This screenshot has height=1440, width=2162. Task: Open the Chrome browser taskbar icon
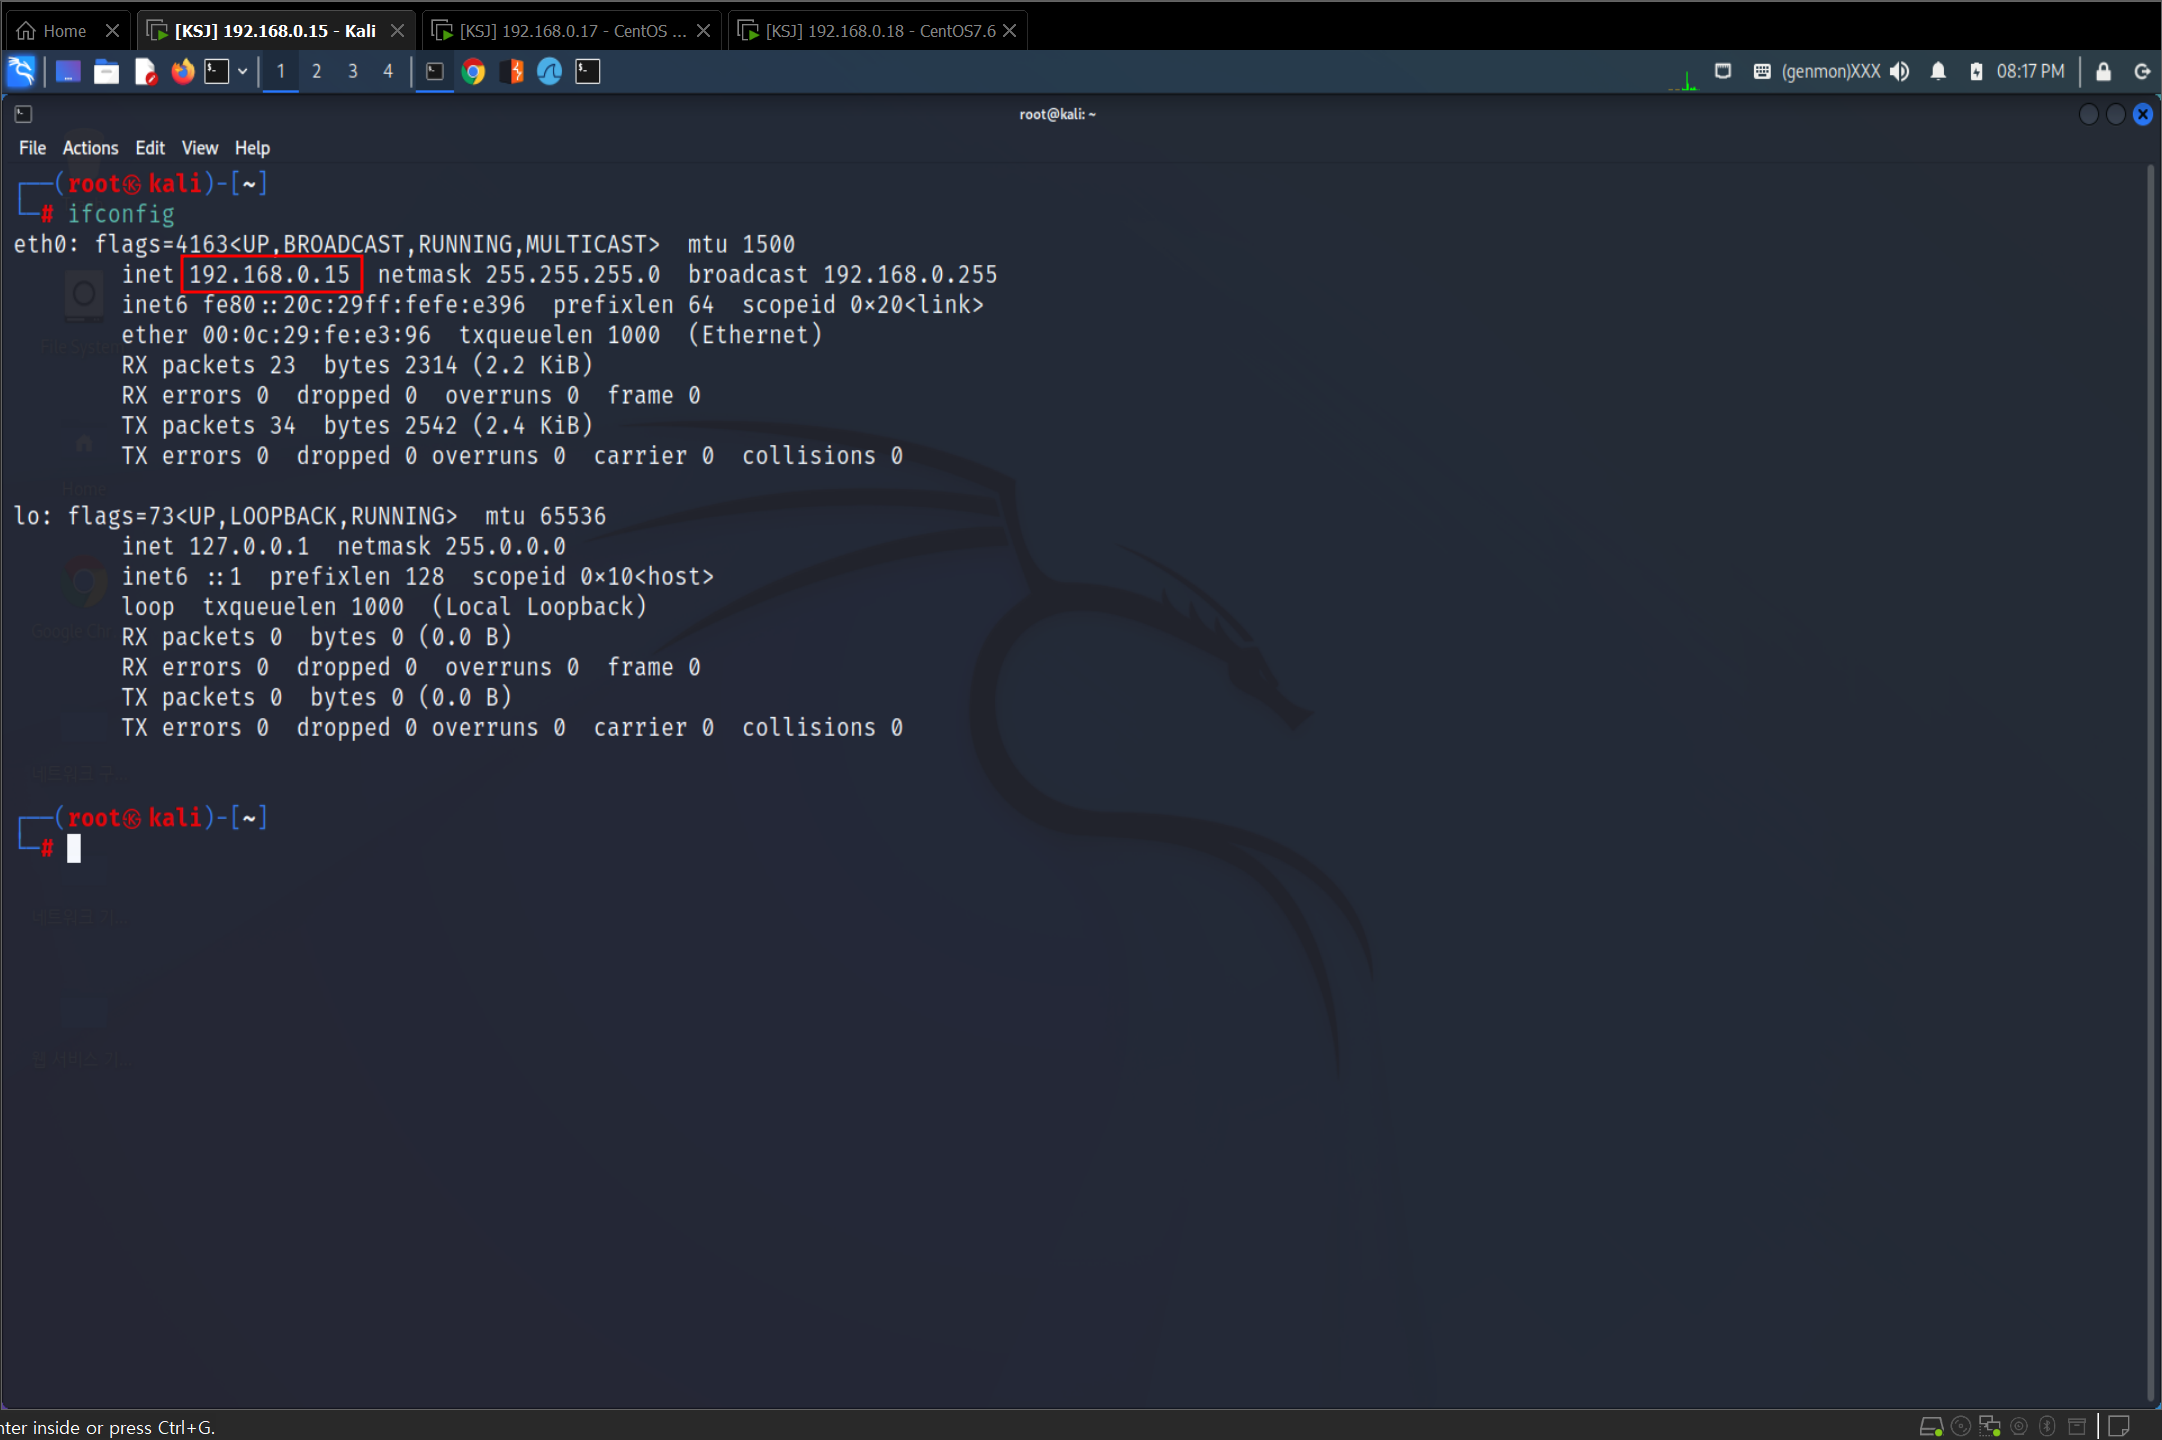coord(473,71)
